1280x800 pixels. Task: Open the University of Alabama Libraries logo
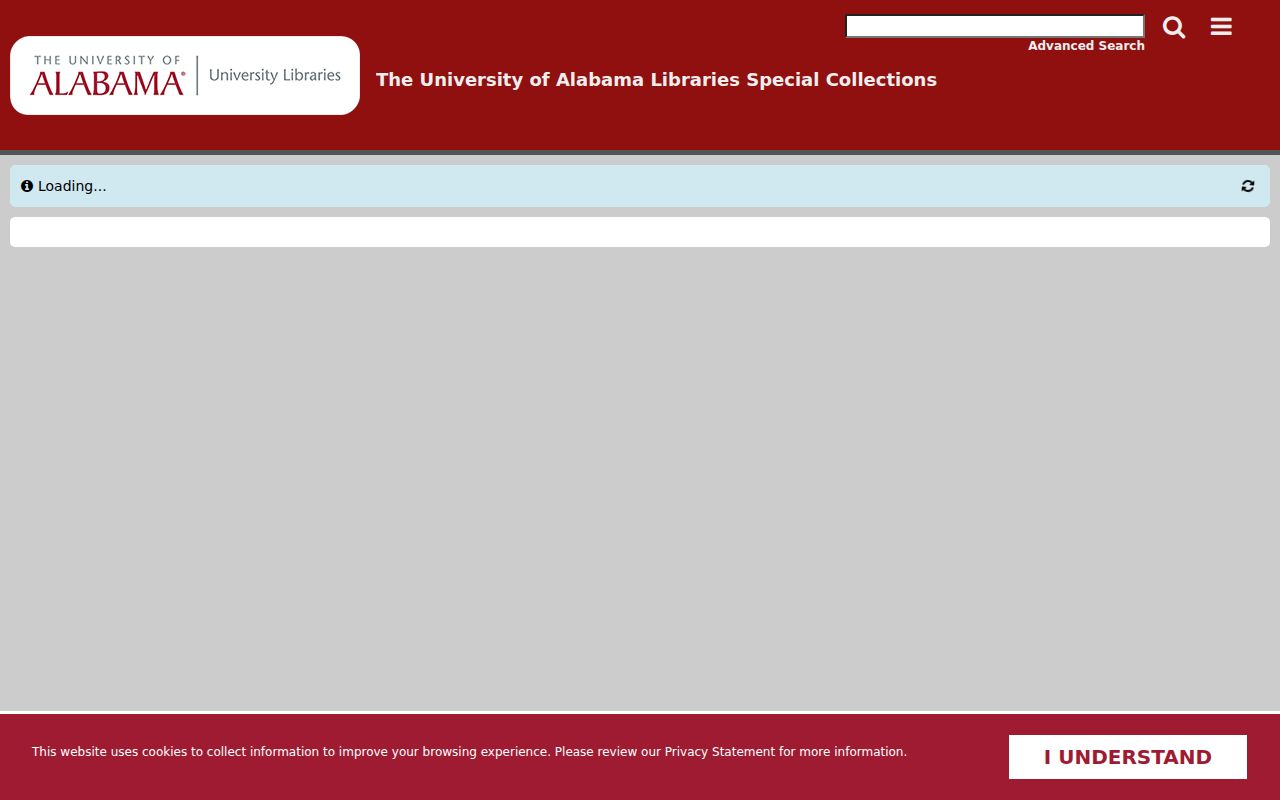click(185, 76)
